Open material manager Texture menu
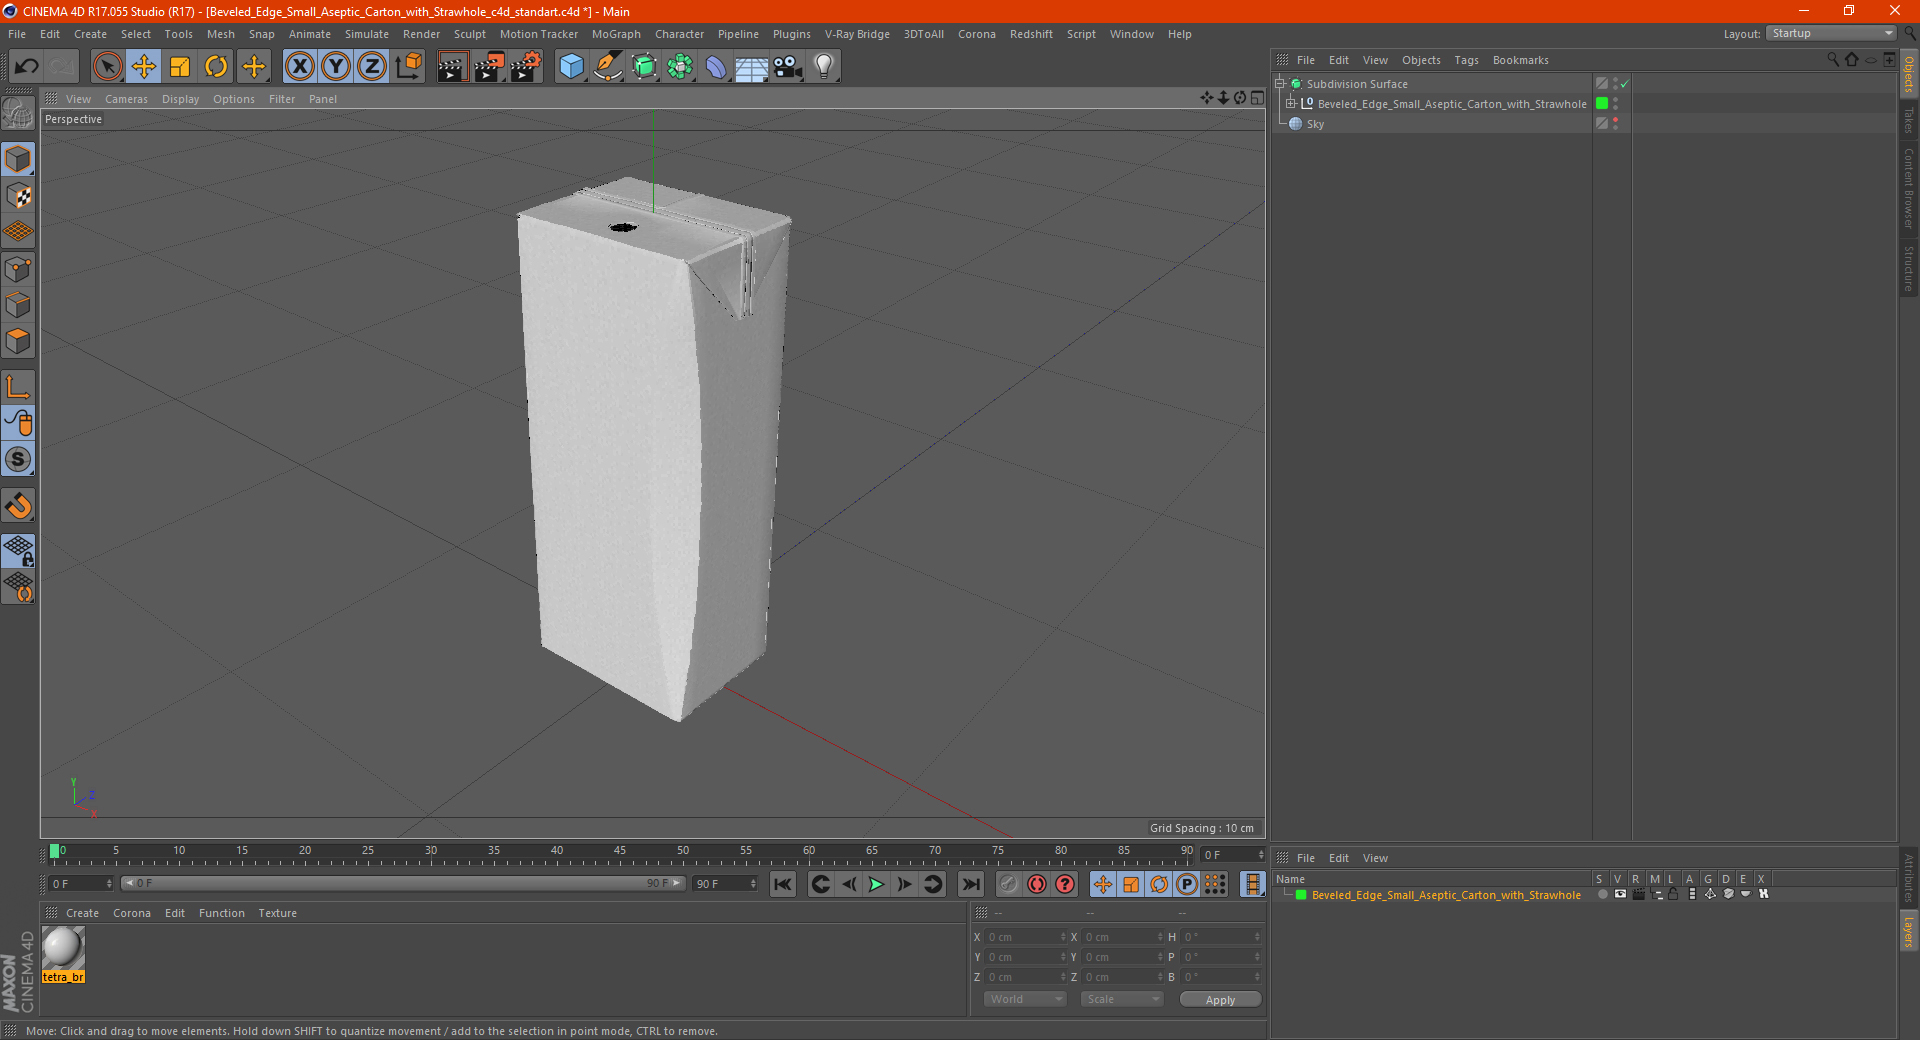This screenshot has width=1920, height=1040. coord(277,913)
